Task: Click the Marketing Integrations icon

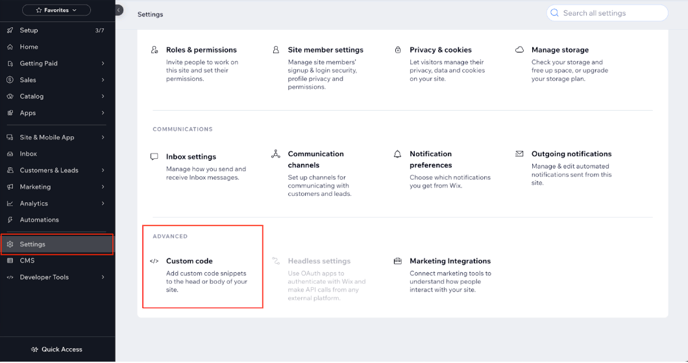Action: pyautogui.click(x=398, y=261)
